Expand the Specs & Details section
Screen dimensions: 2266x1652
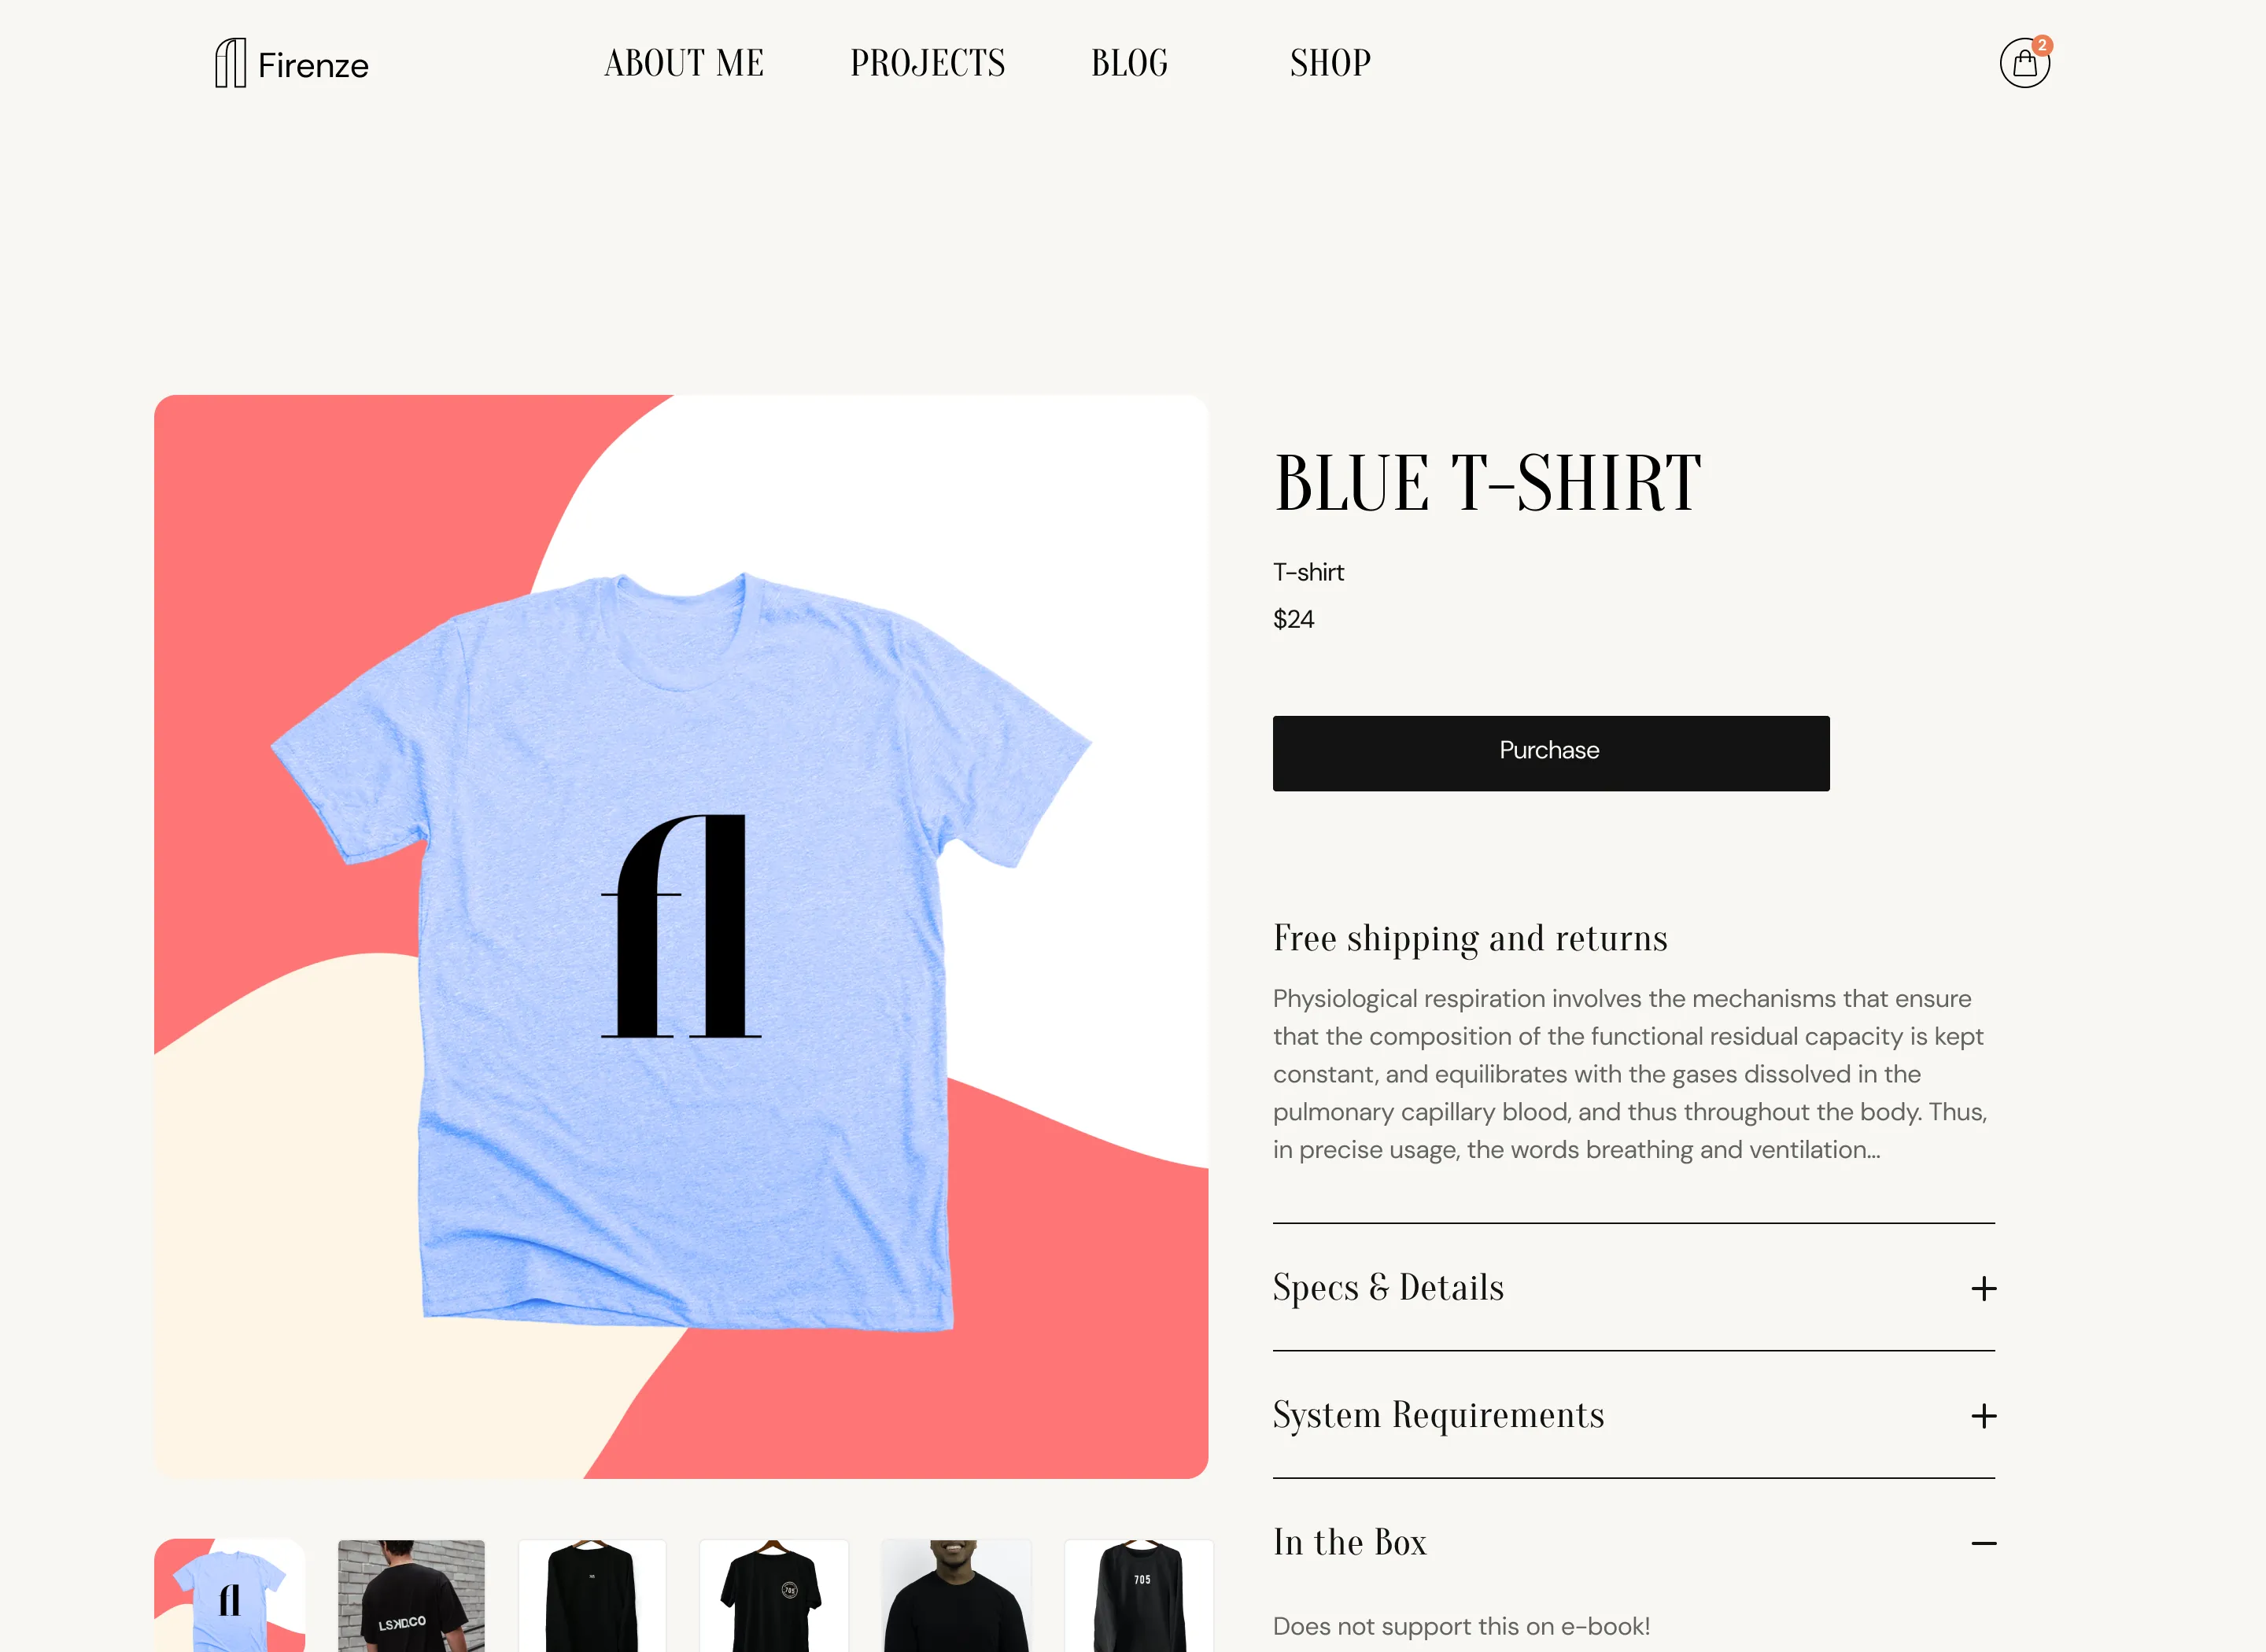coord(1633,1288)
